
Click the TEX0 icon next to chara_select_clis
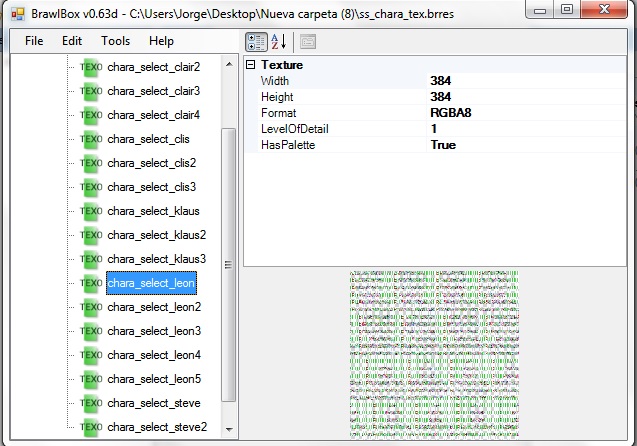[x=91, y=139]
